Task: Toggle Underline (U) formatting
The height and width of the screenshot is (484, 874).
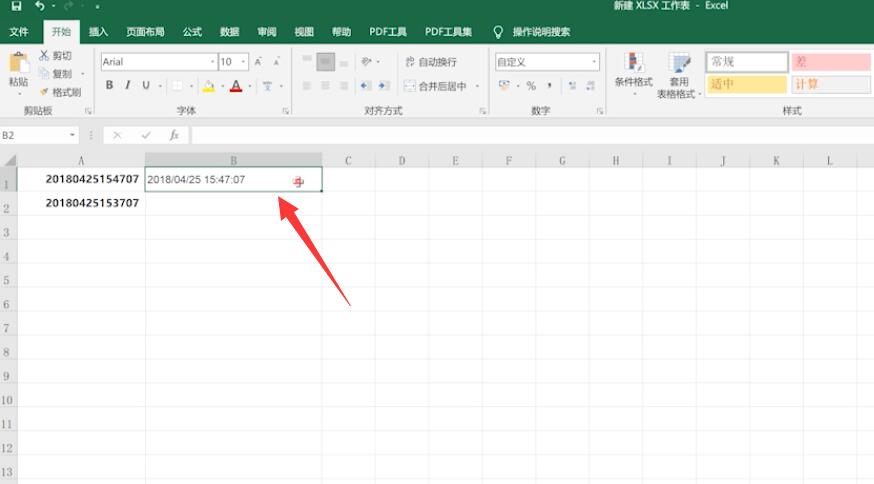Action: click(x=145, y=85)
